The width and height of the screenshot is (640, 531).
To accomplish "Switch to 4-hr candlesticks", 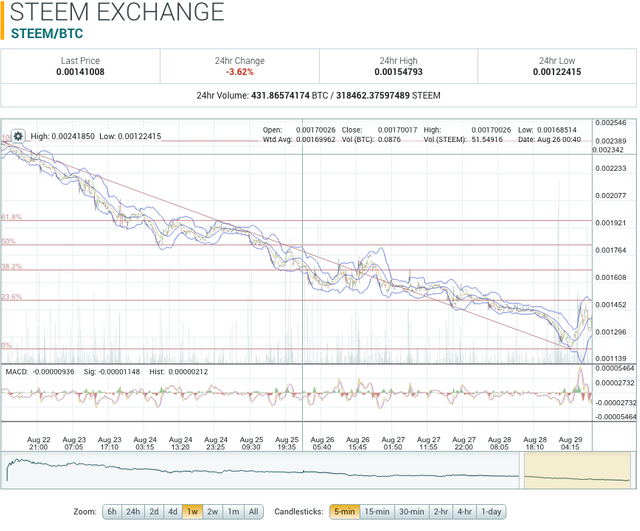I will pyautogui.click(x=464, y=512).
